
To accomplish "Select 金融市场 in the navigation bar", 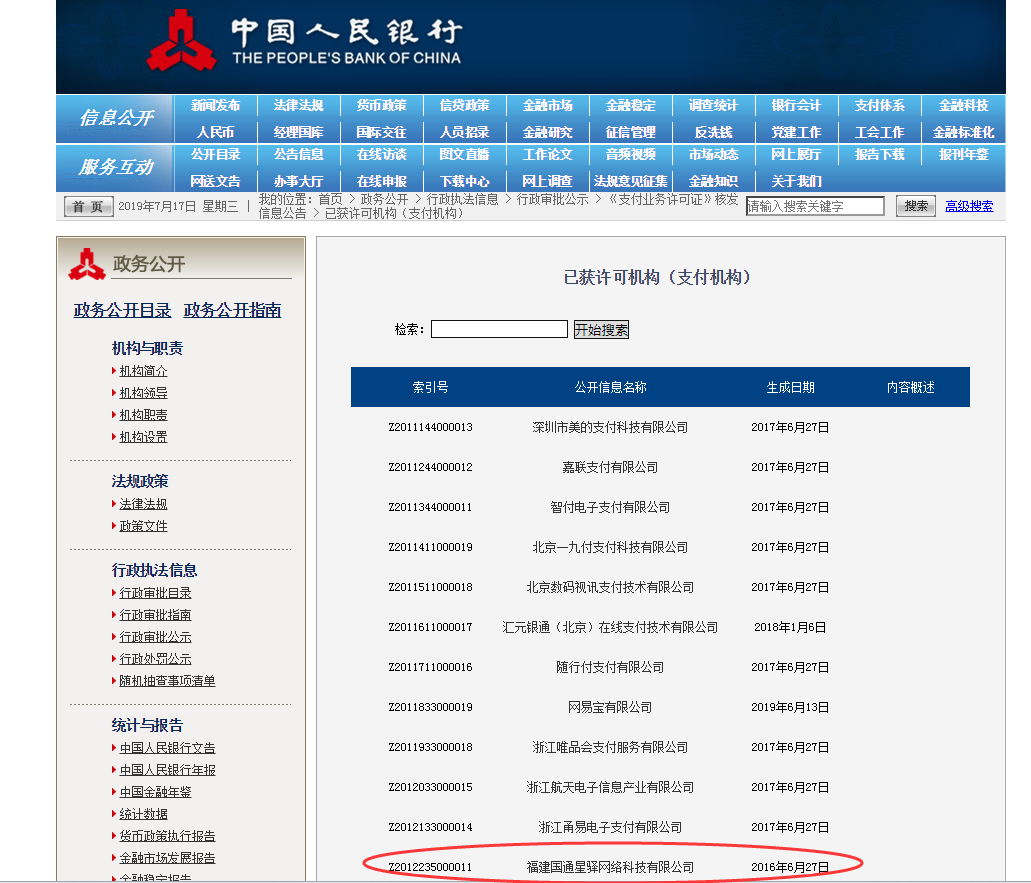I will click(548, 105).
